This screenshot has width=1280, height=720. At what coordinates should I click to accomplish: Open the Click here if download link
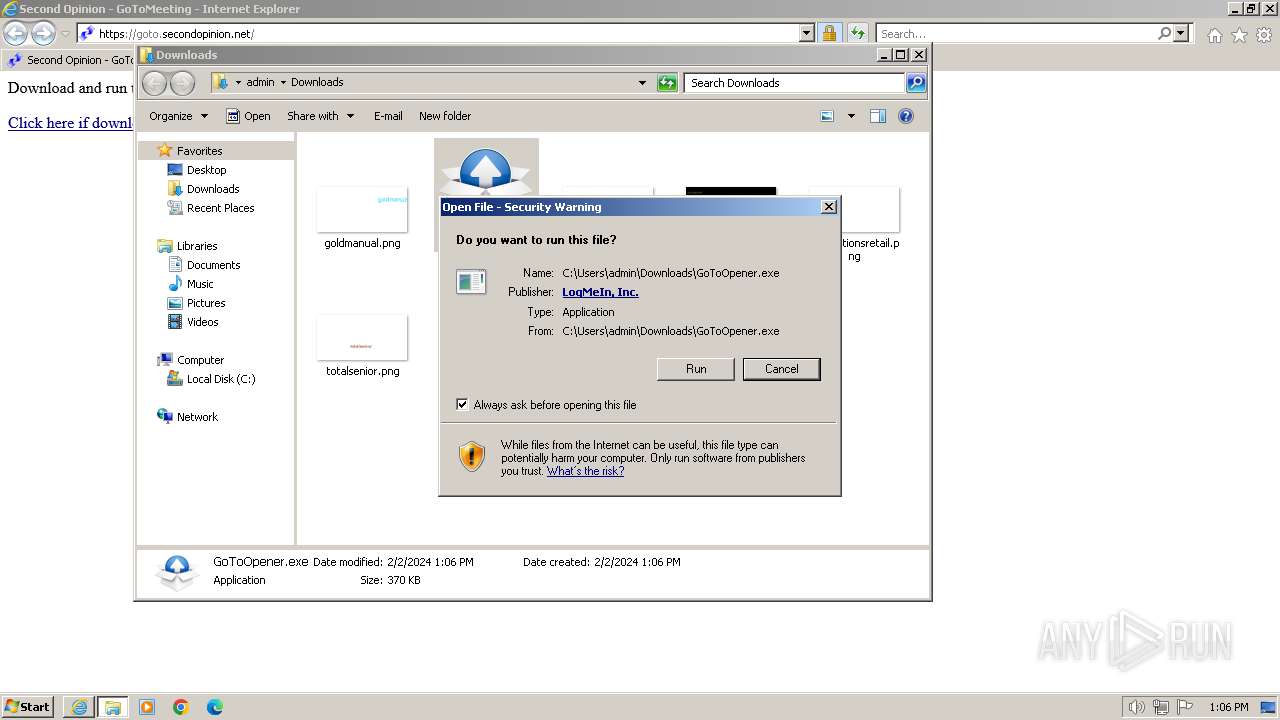[x=70, y=123]
